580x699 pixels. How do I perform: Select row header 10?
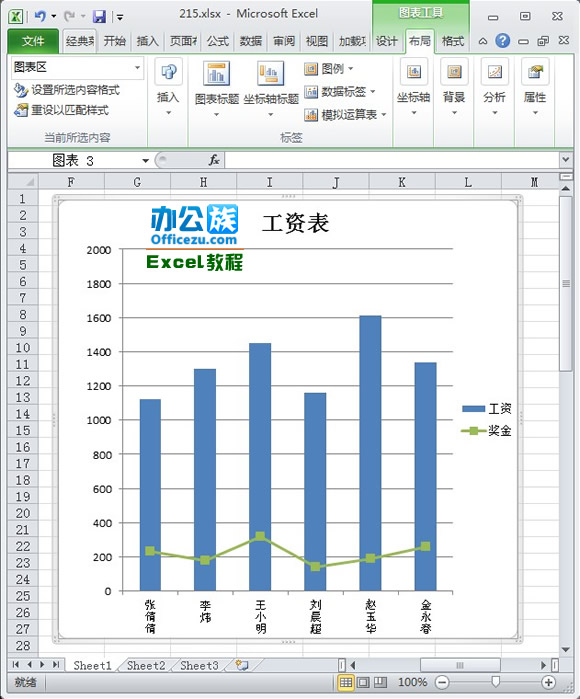(23, 348)
